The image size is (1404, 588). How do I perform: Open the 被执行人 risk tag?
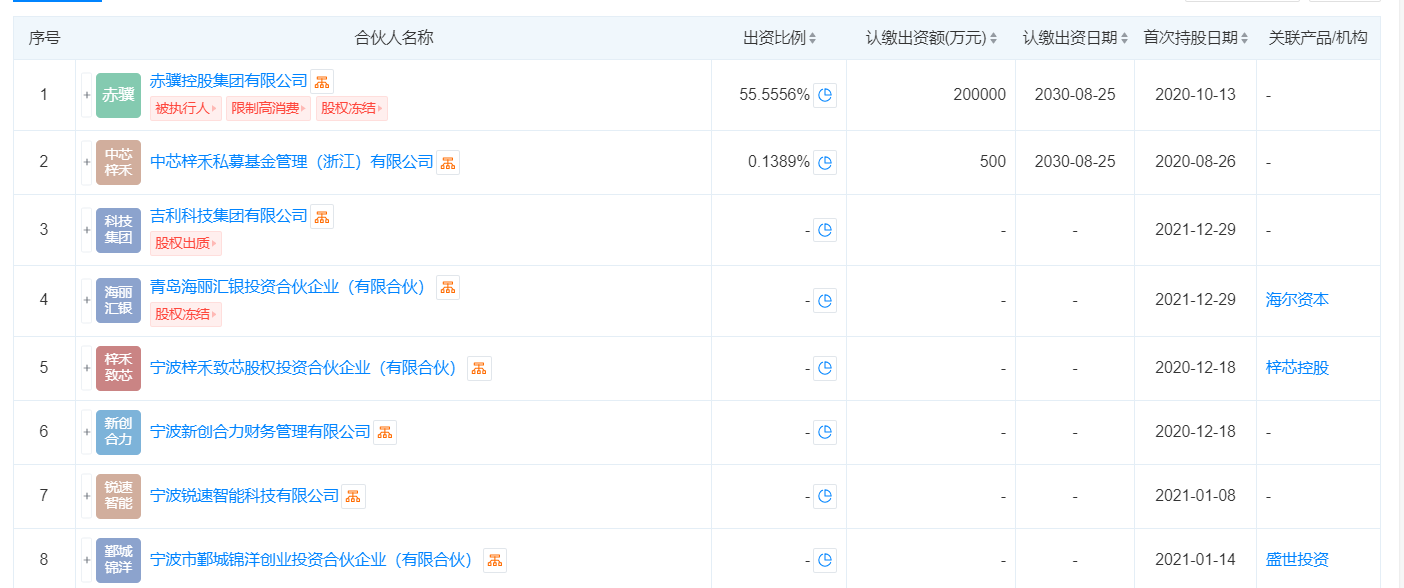[186, 109]
